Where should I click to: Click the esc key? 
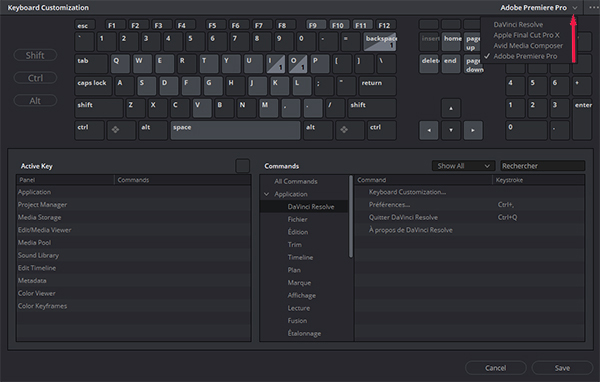pyautogui.click(x=85, y=25)
